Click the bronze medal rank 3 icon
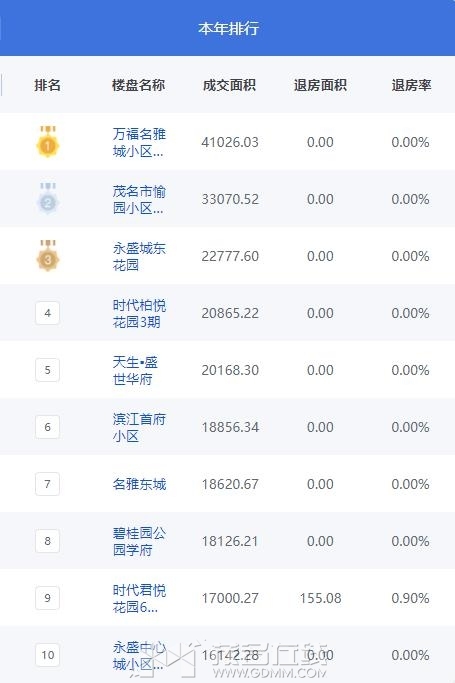 coord(48,256)
